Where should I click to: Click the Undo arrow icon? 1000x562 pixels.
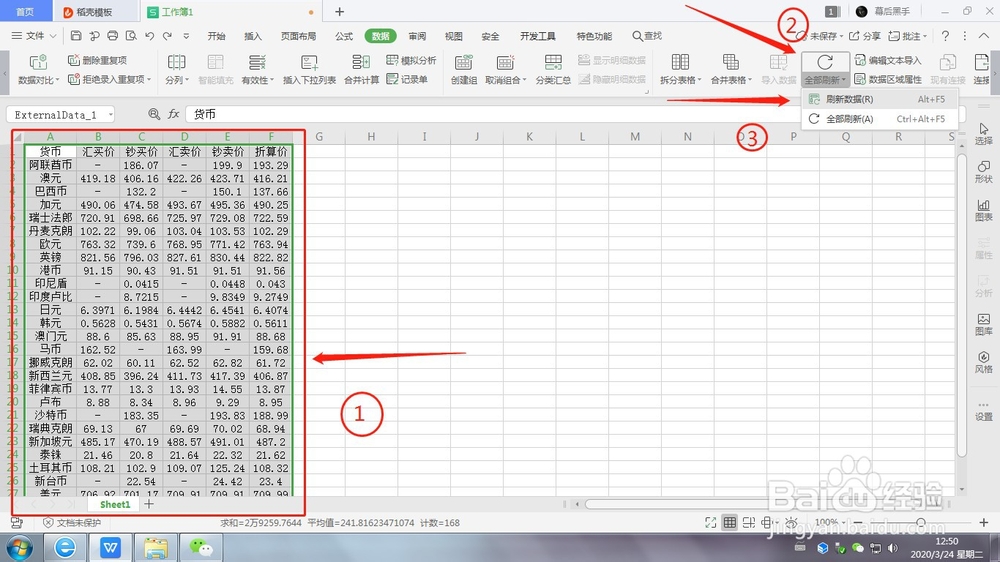coord(149,36)
